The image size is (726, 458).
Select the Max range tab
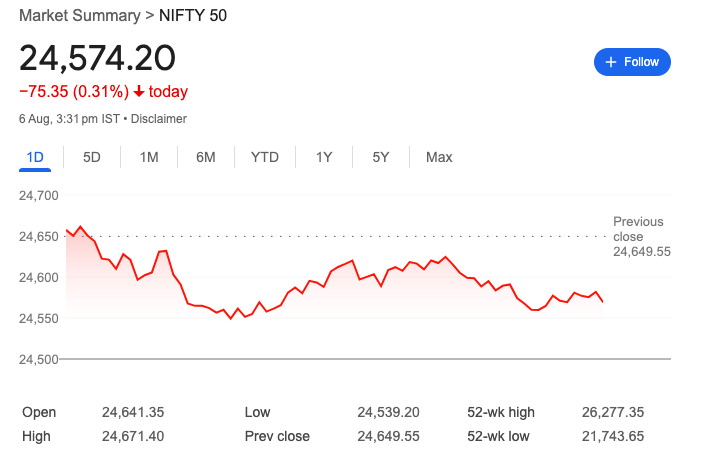coord(439,157)
